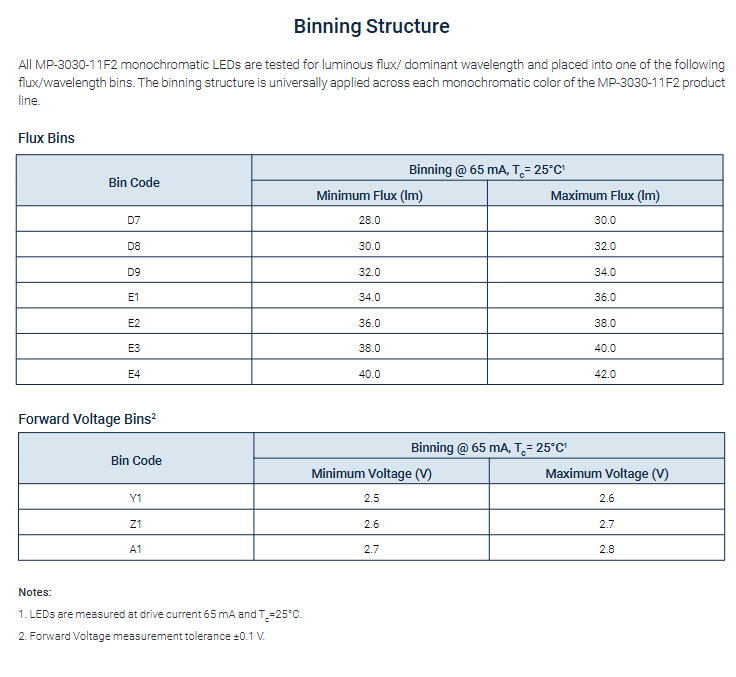
Task: Click the Z1 voltage bin code cell
Action: coord(134,524)
